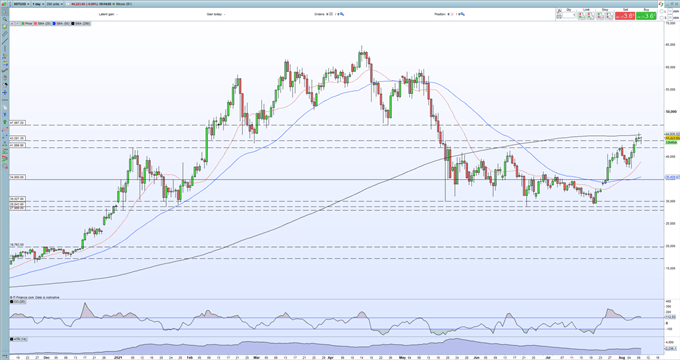Click the green Buy price button
The image size is (680, 360).
[x=646, y=16]
